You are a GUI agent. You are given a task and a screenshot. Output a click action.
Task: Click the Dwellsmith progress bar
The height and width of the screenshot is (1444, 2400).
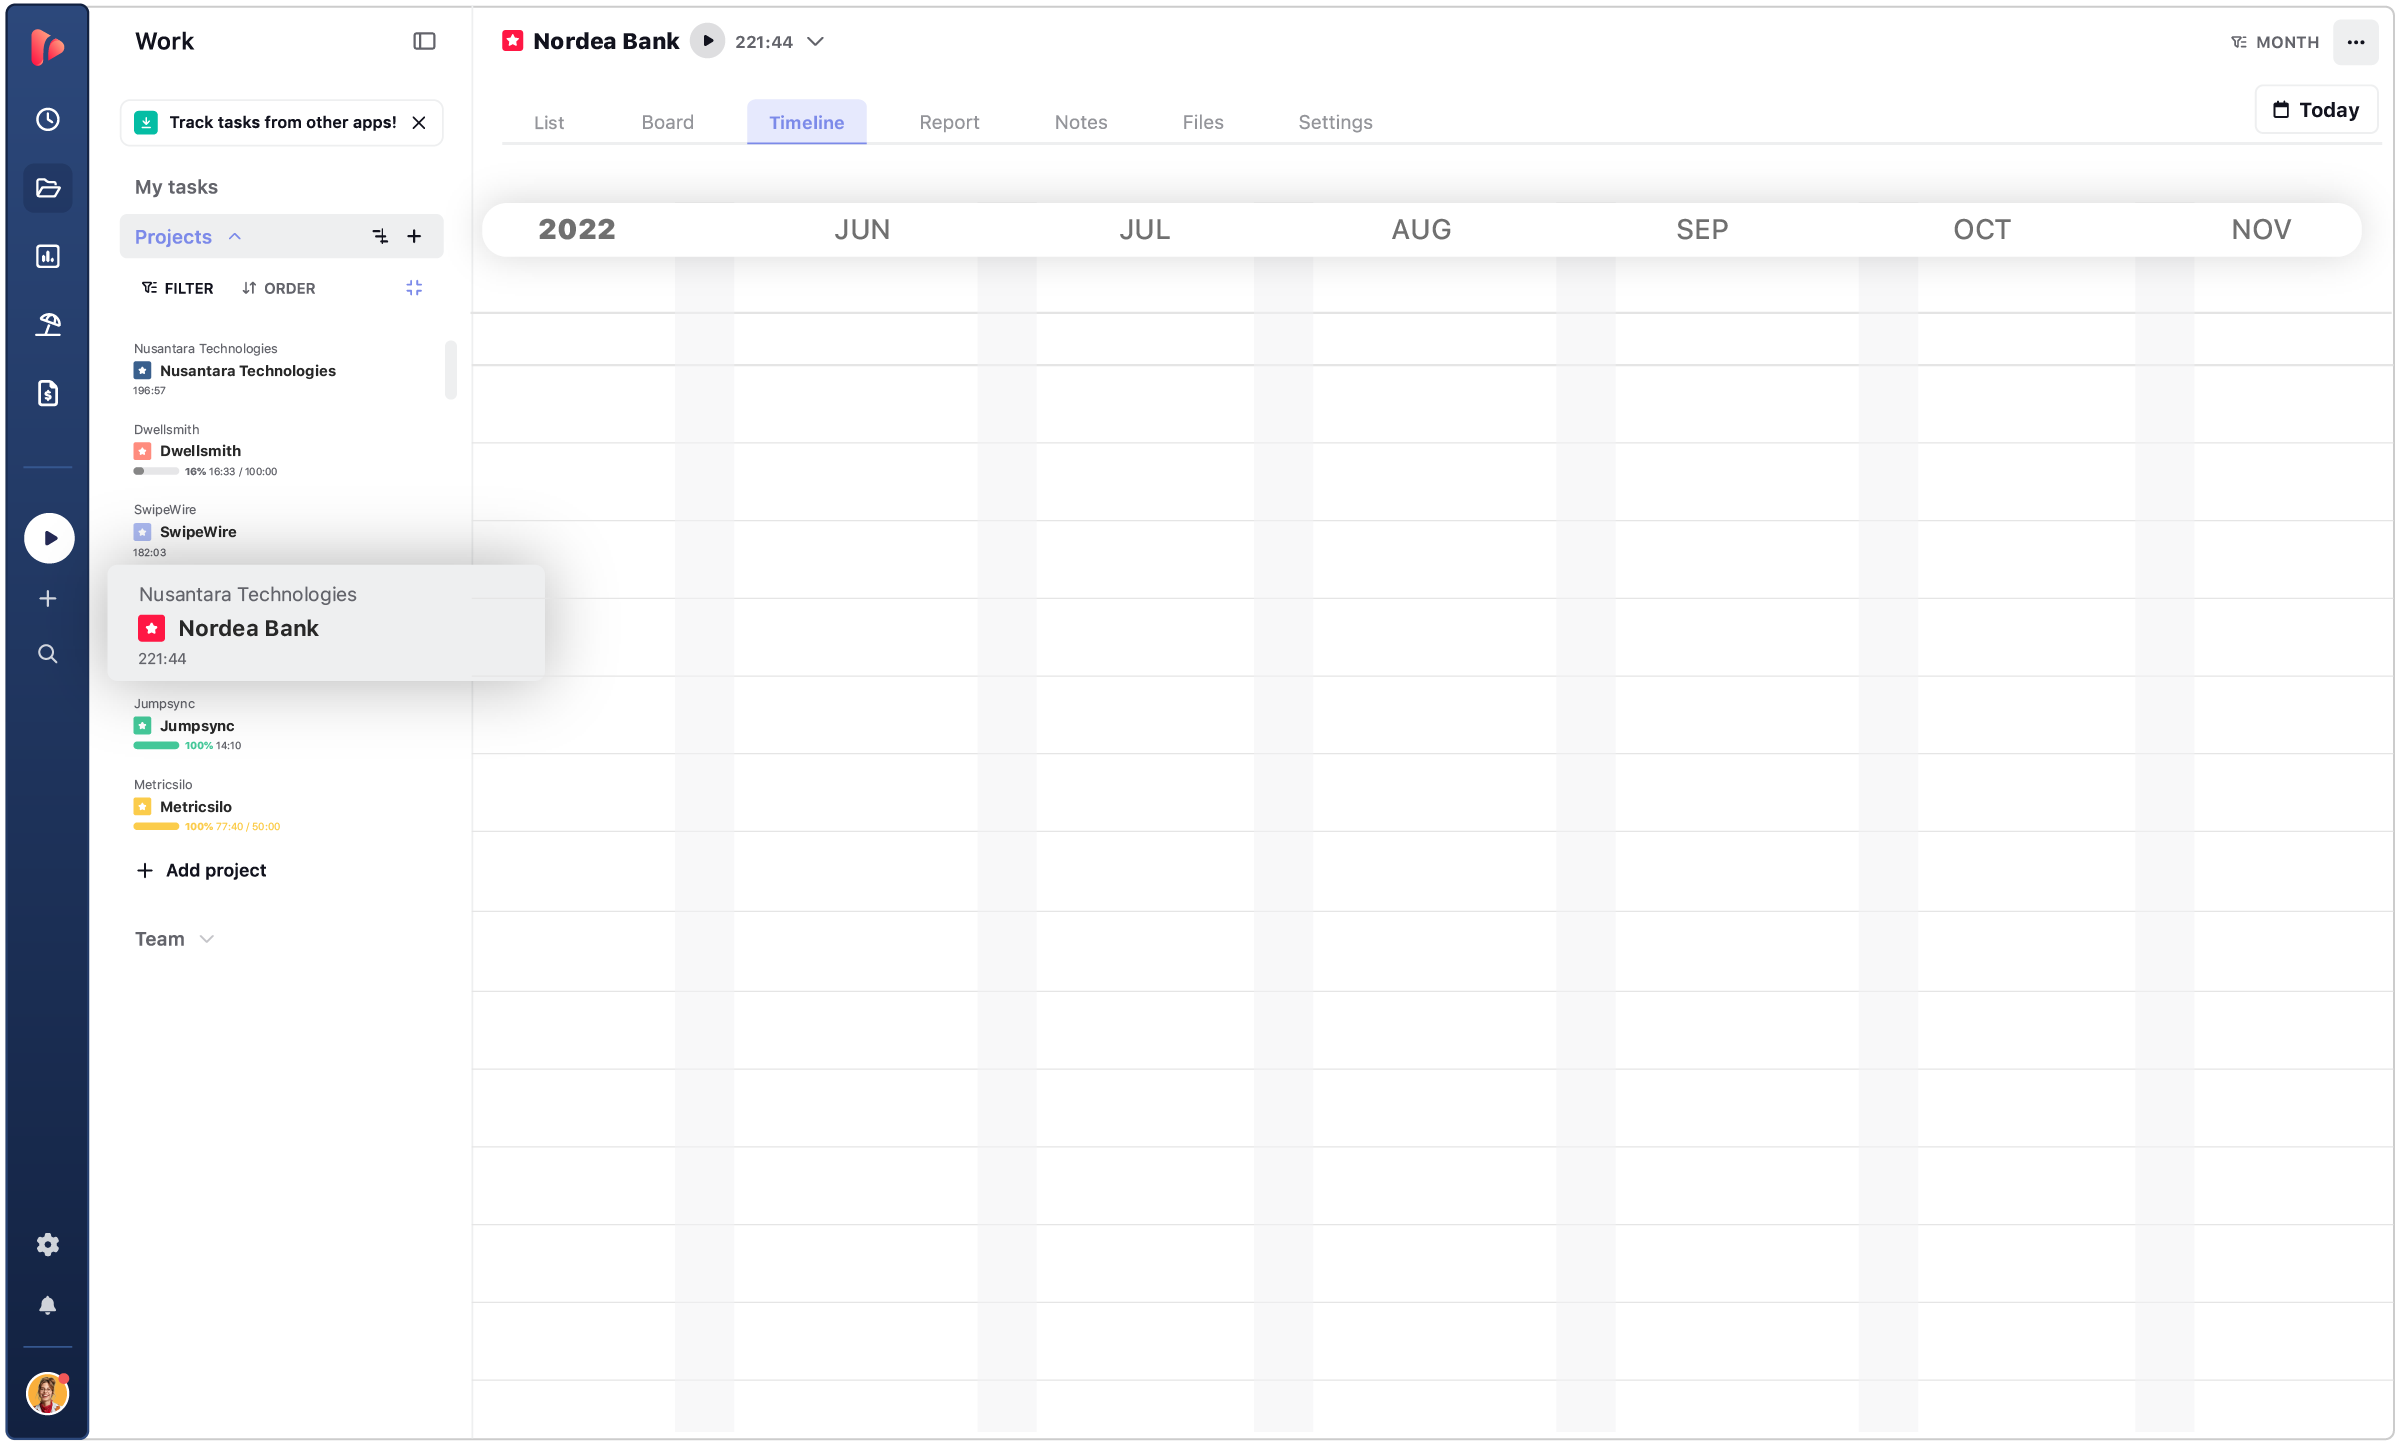(156, 471)
